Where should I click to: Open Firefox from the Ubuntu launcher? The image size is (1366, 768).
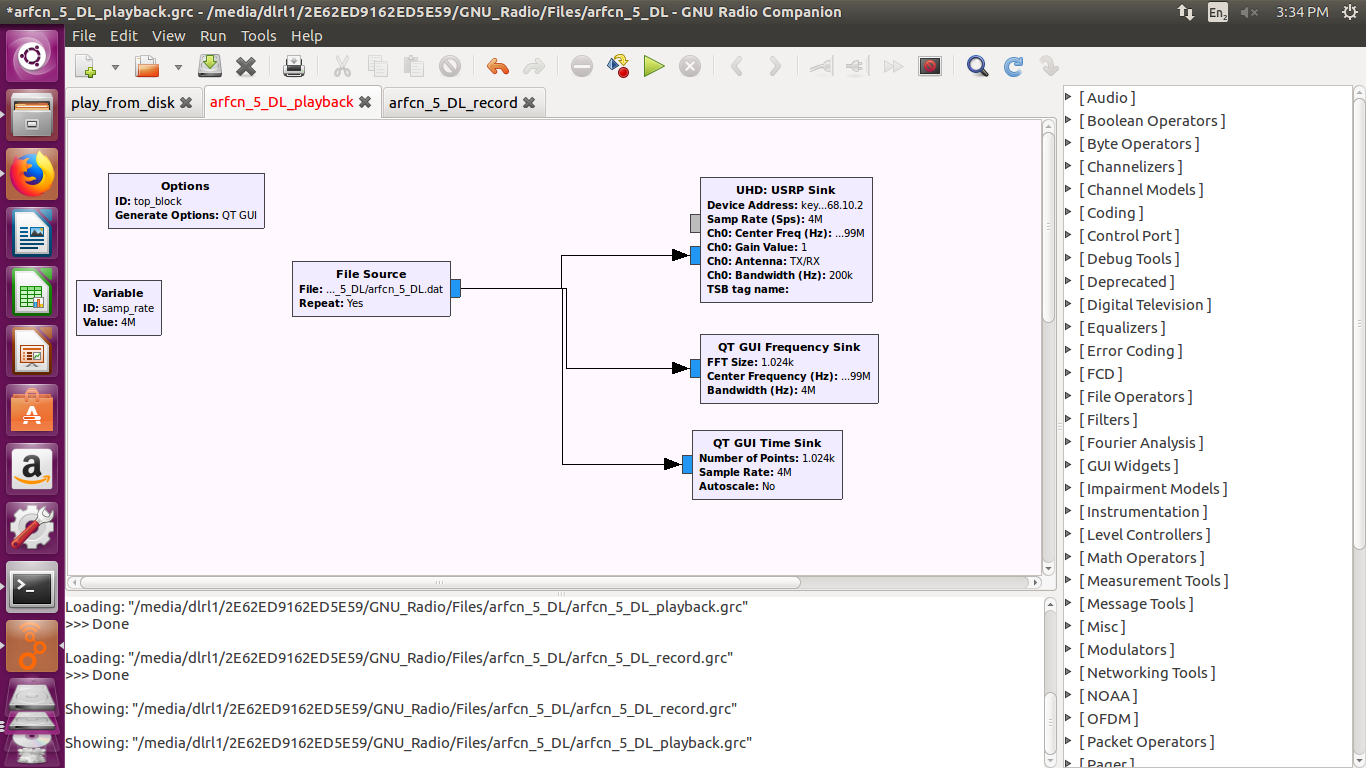(32, 174)
